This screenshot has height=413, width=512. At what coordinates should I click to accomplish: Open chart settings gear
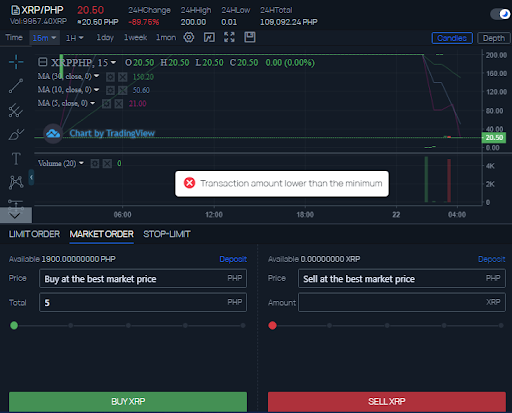tap(189, 37)
